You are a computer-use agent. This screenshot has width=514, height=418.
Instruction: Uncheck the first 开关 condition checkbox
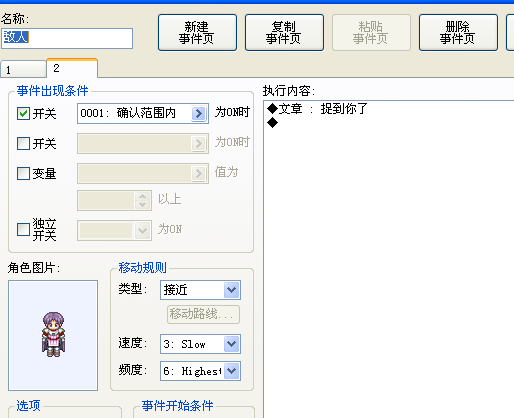(x=23, y=114)
